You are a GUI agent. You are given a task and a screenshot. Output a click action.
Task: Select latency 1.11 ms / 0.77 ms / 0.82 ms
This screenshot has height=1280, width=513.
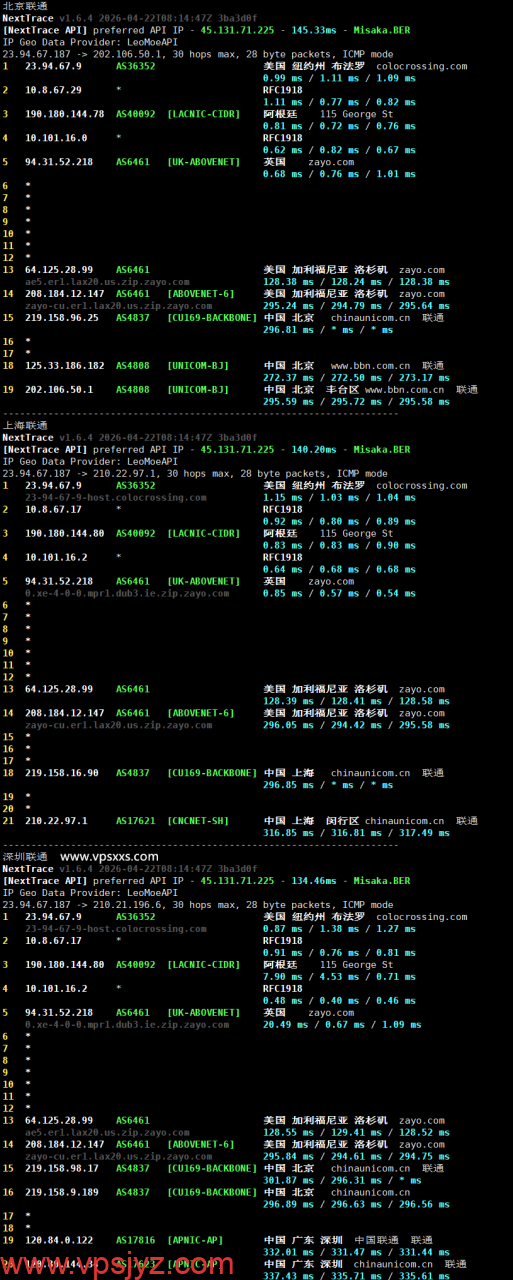click(340, 102)
